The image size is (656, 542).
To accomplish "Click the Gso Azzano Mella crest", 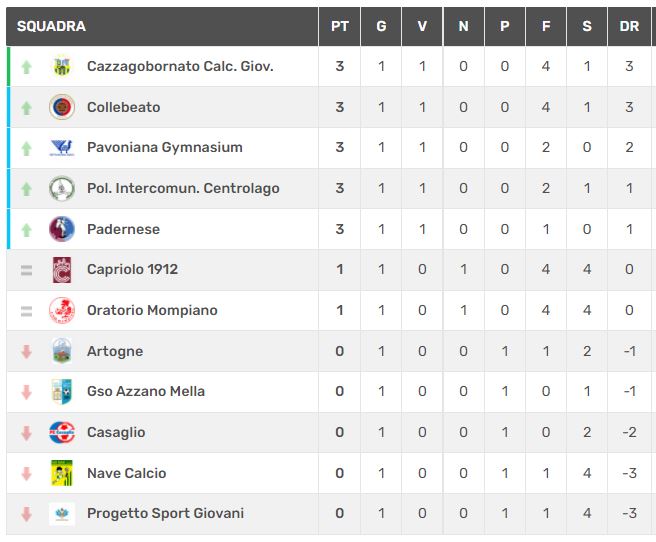I will (x=61, y=392).
